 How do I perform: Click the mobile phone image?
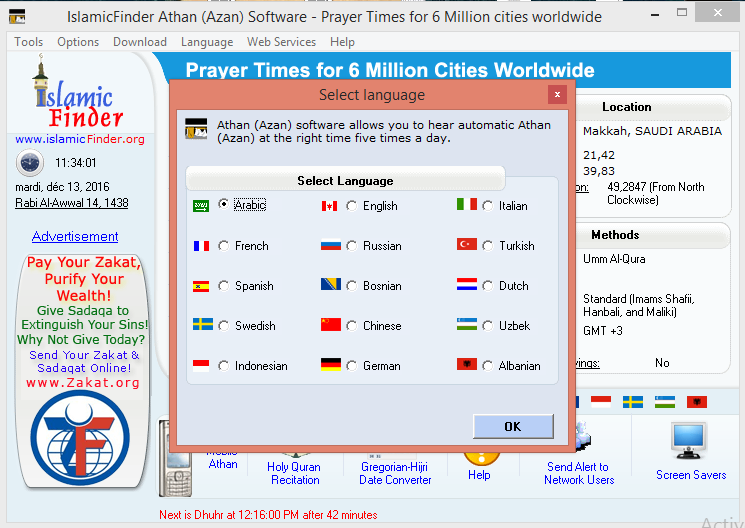click(x=175, y=458)
